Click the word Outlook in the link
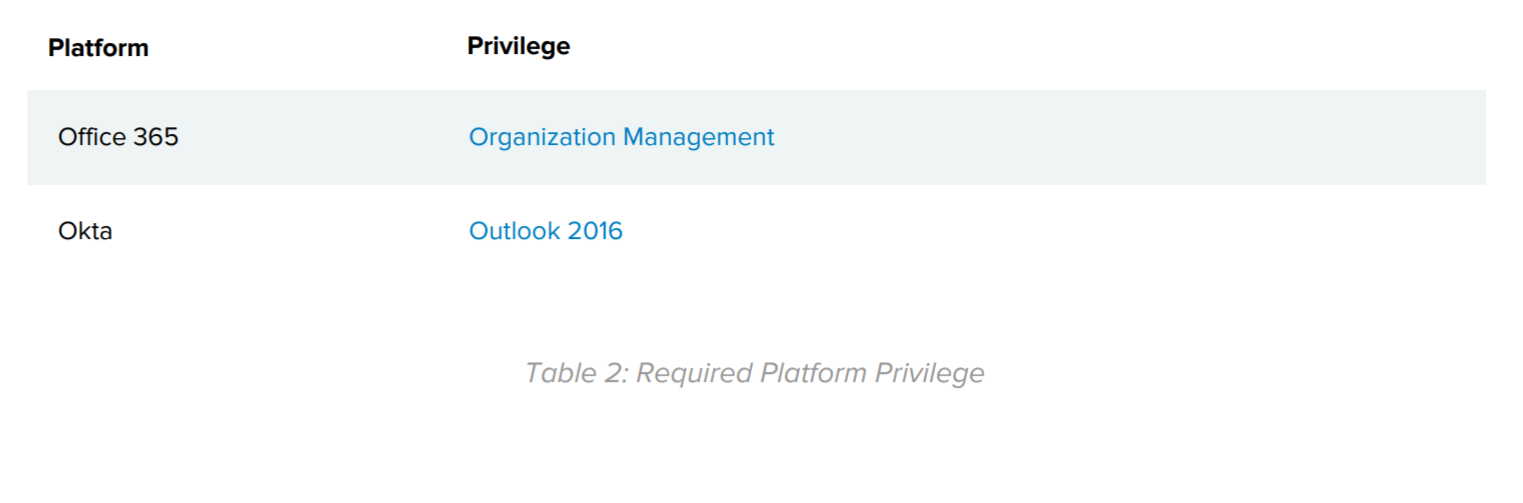Screen dimensions: 1523x503 514,231
